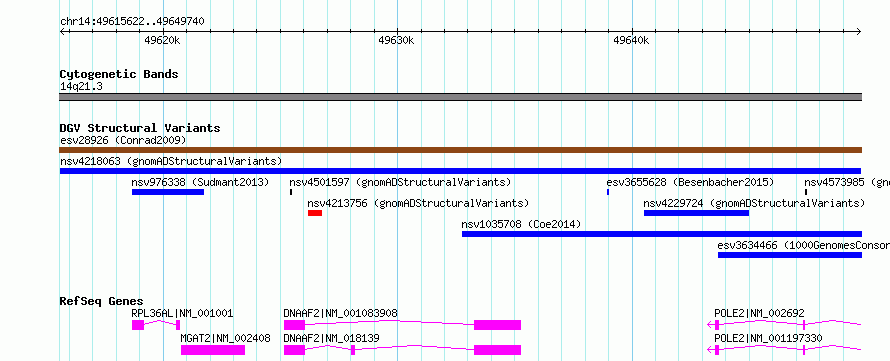
Task: Click the esv3634466 1000Genomes variant label
Action: point(804,245)
